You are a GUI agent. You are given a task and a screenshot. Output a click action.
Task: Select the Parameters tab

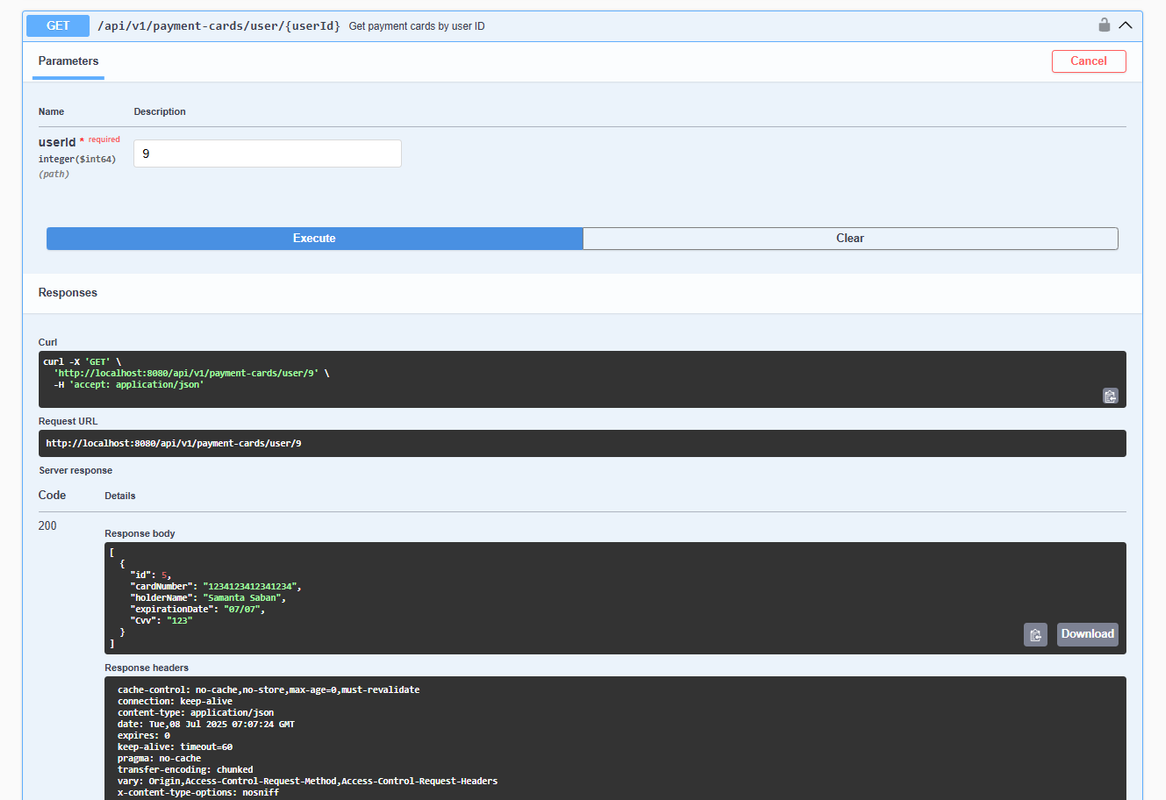(x=68, y=61)
